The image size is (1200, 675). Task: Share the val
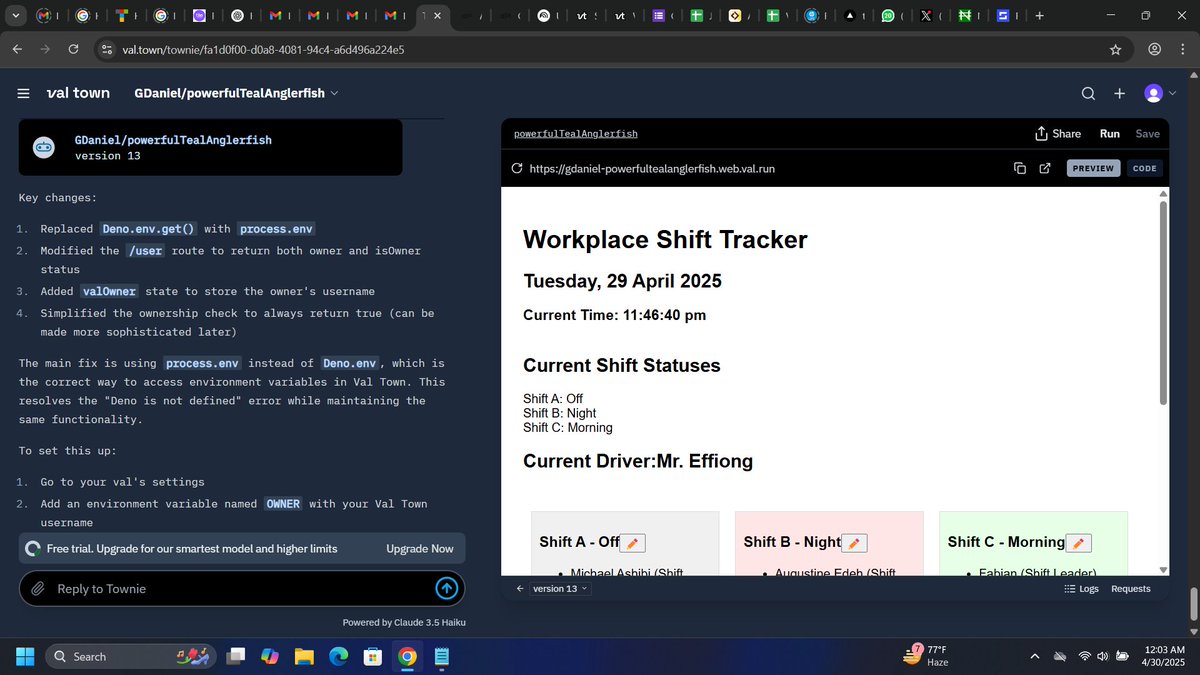(1058, 134)
